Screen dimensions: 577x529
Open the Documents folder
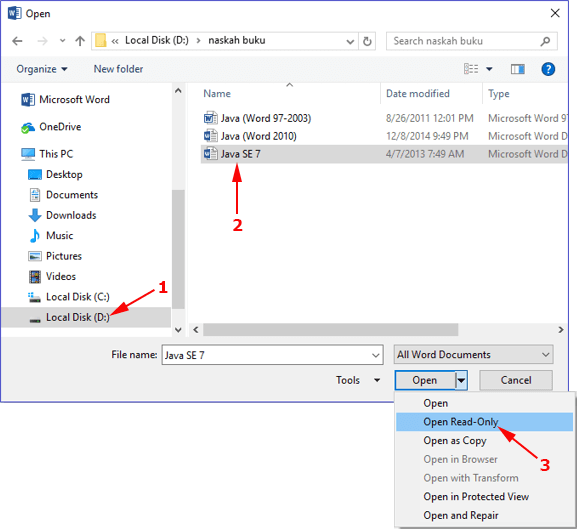tap(63, 195)
